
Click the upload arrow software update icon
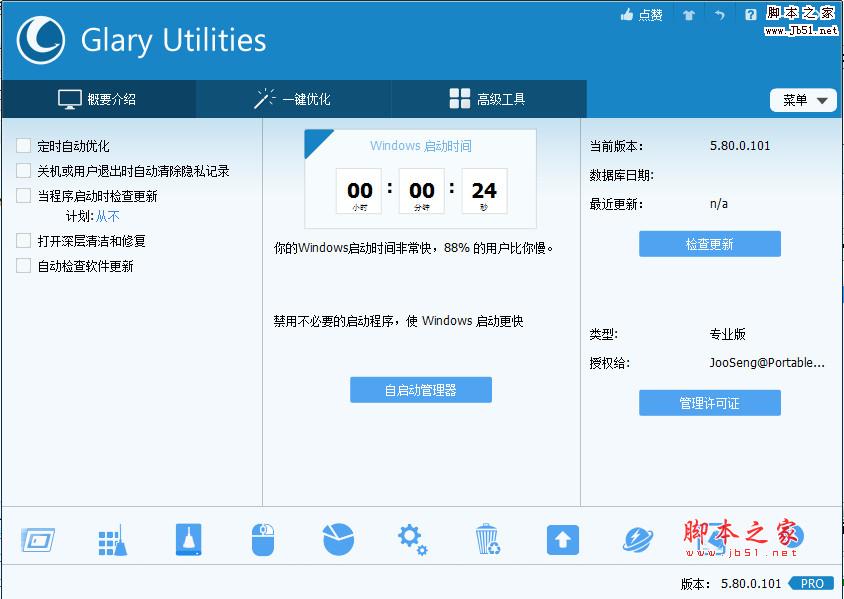[x=563, y=539]
